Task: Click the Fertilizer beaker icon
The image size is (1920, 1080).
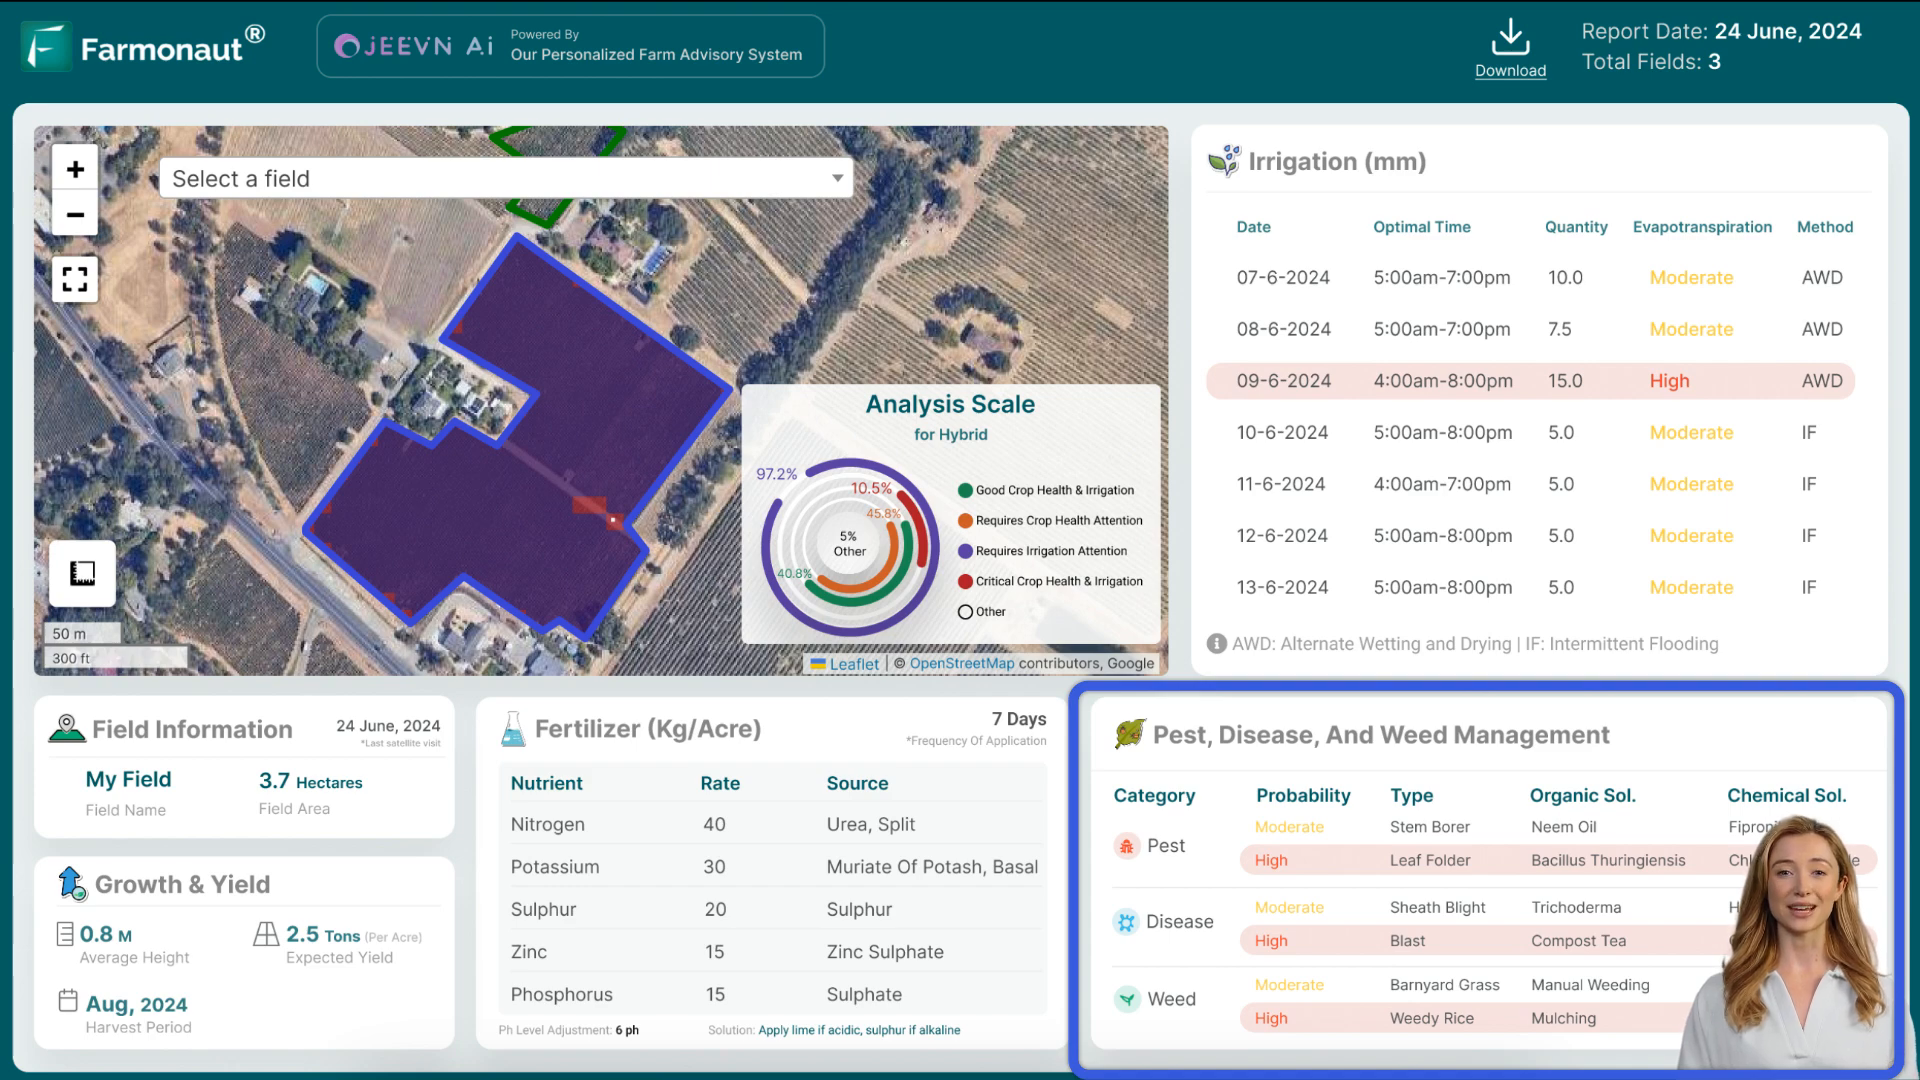Action: (x=512, y=728)
